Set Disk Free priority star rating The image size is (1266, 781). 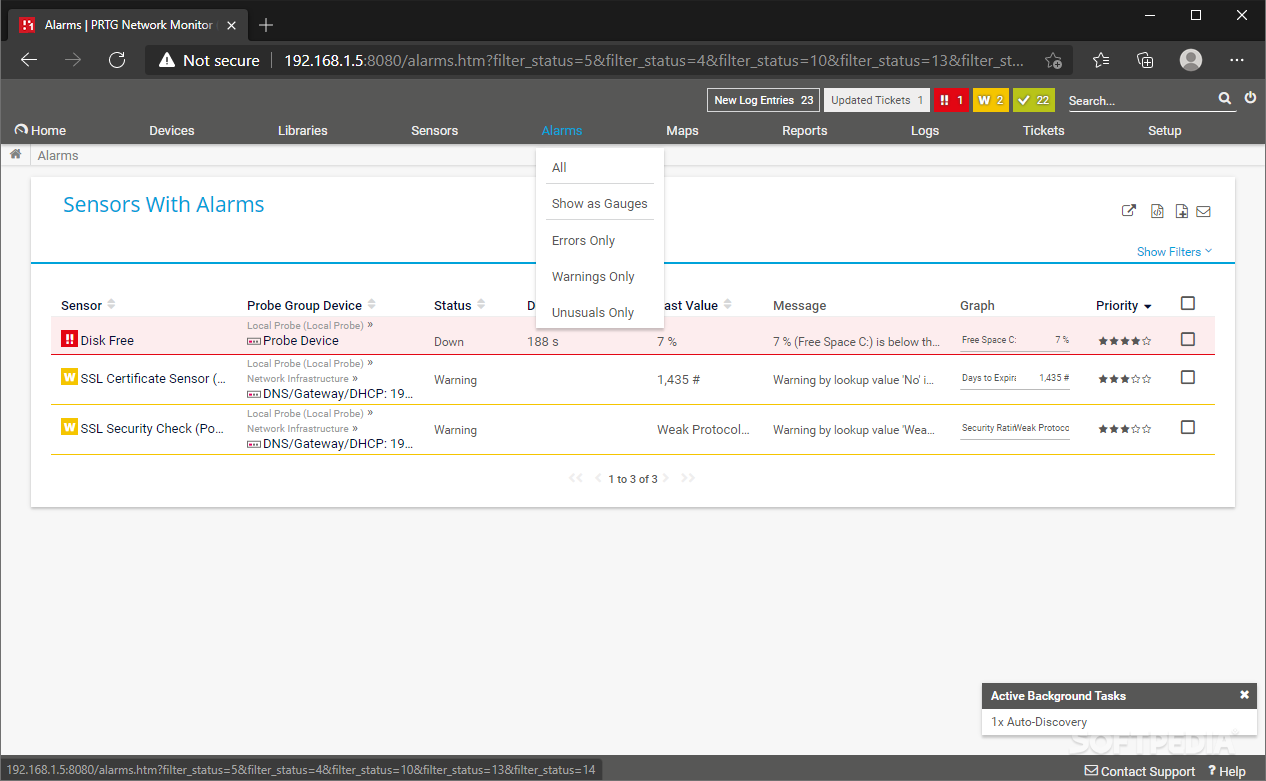click(1124, 341)
